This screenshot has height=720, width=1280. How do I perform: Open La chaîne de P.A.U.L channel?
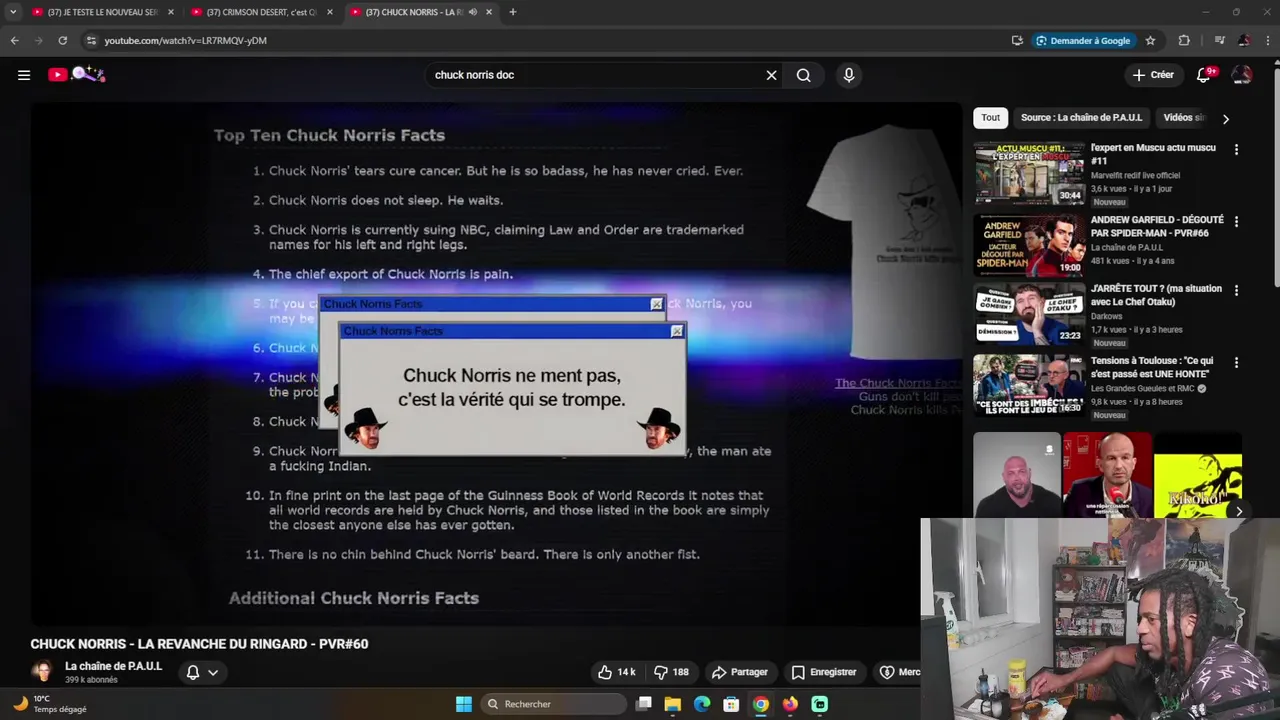pyautogui.click(x=113, y=666)
